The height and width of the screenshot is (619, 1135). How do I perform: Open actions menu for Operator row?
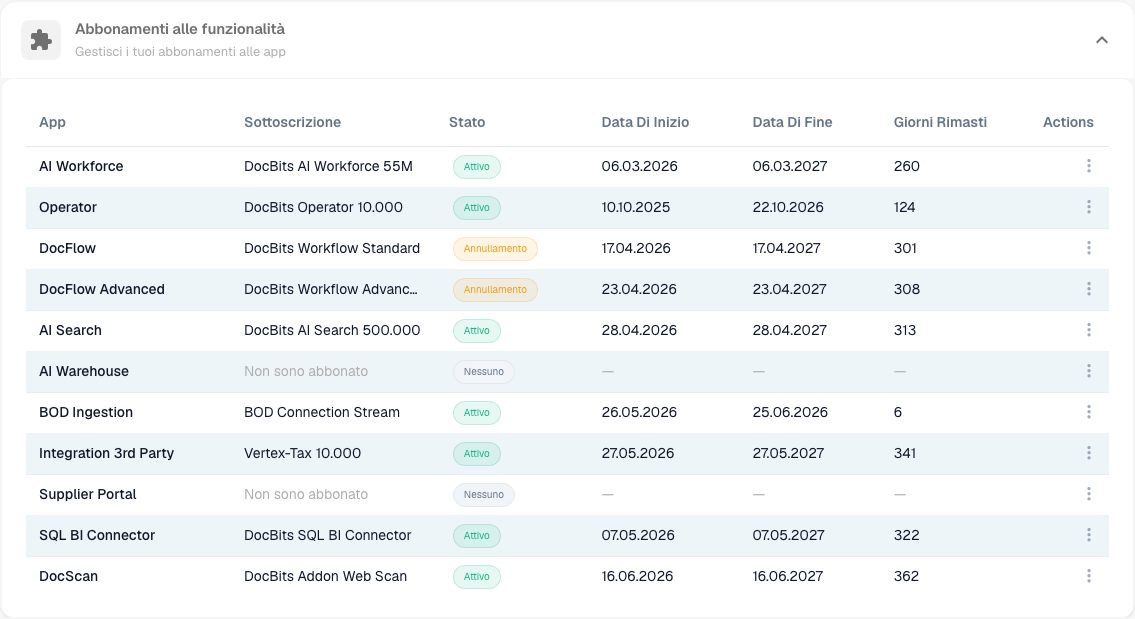click(x=1089, y=207)
